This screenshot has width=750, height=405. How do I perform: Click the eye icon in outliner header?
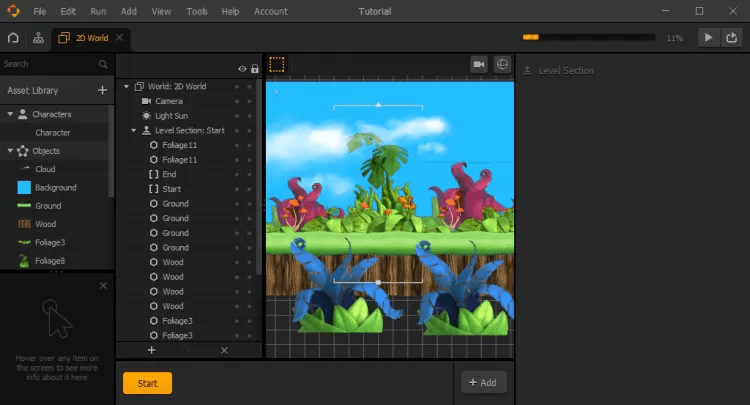pos(242,68)
